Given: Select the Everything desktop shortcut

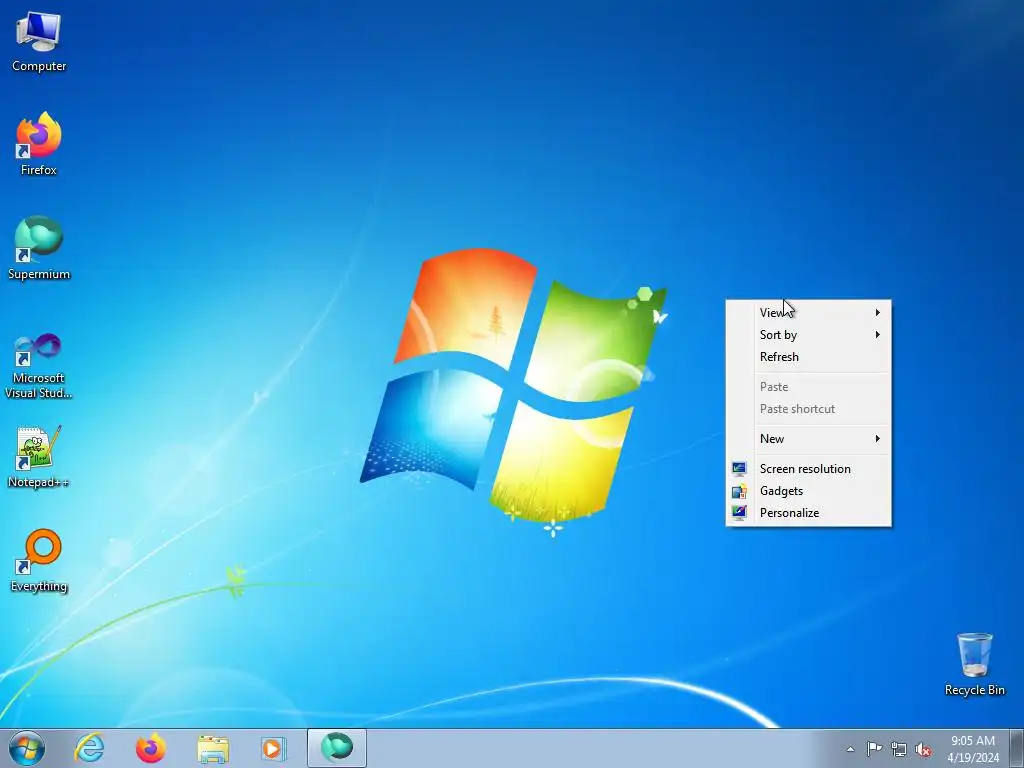Looking at the screenshot, I should pos(39,560).
